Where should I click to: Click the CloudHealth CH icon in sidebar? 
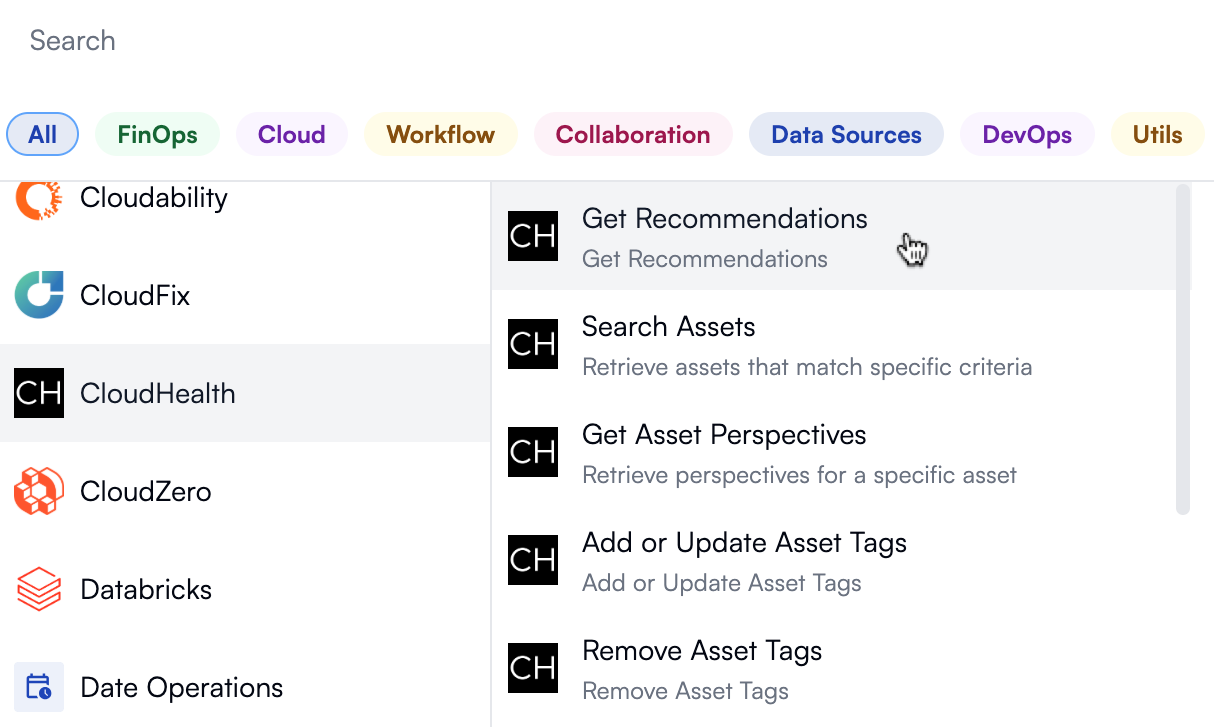[39, 393]
